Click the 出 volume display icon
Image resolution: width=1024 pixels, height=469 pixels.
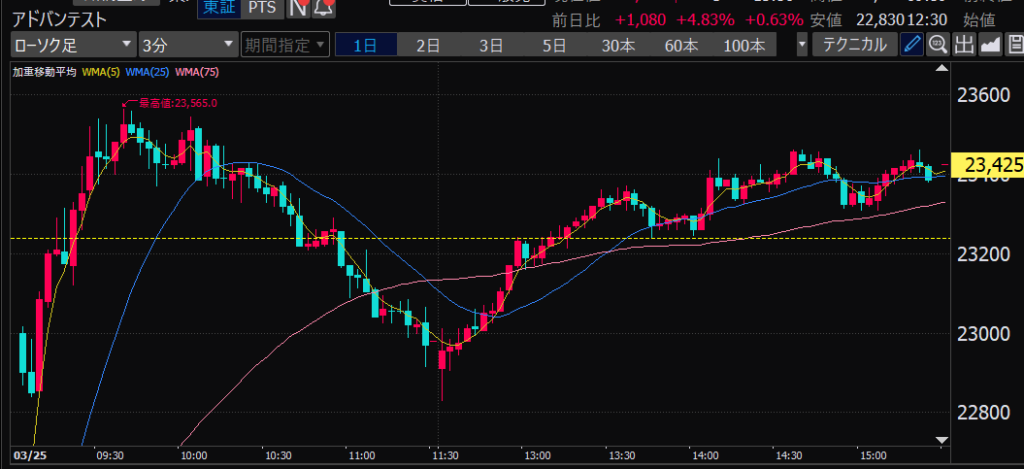point(964,45)
